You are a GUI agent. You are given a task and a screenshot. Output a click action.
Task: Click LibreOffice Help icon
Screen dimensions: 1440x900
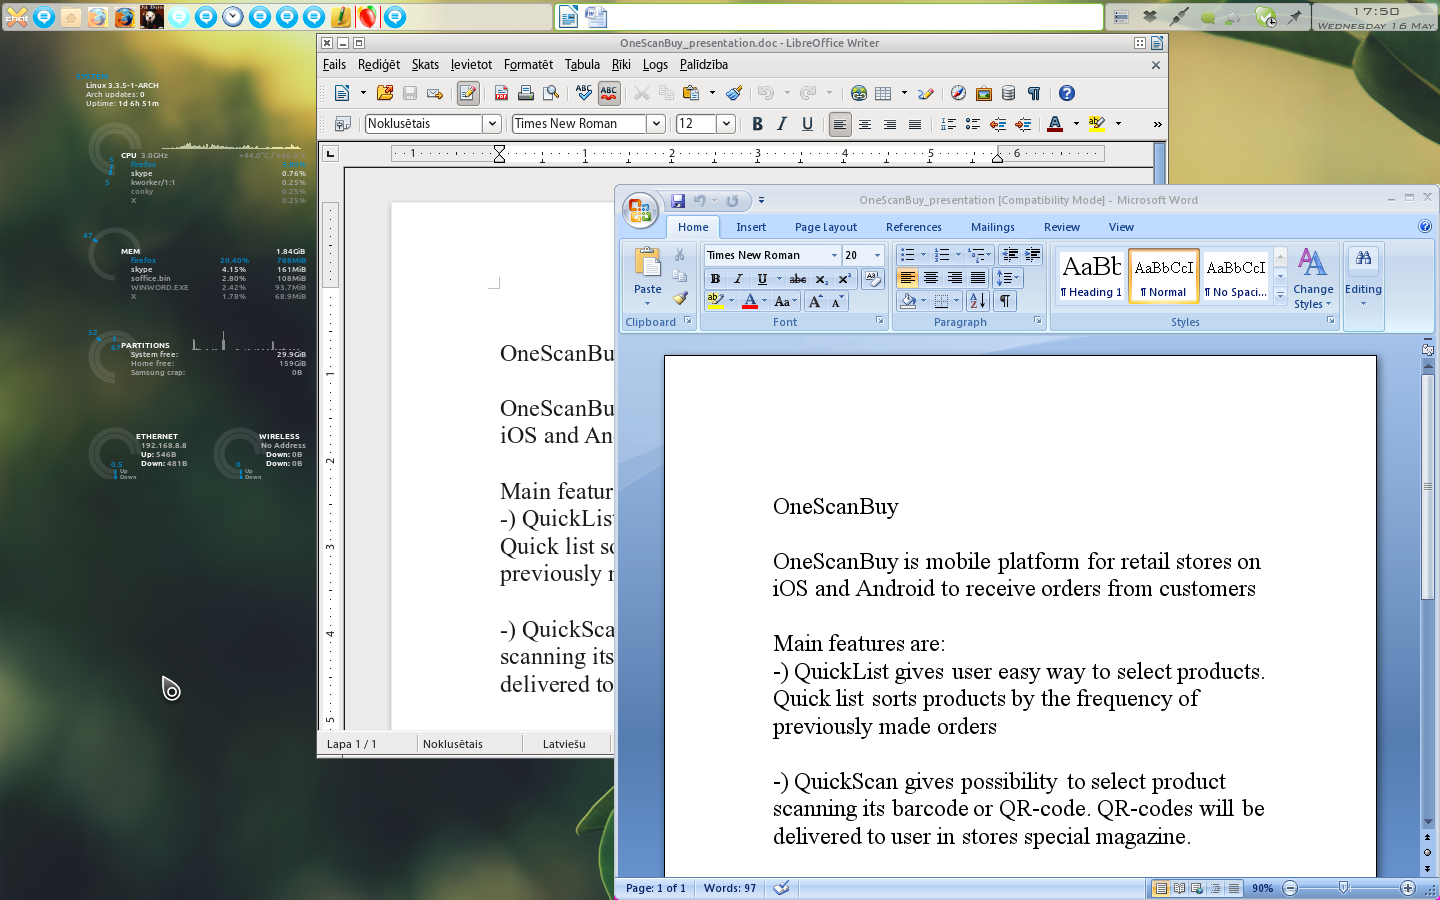[x=1067, y=93]
